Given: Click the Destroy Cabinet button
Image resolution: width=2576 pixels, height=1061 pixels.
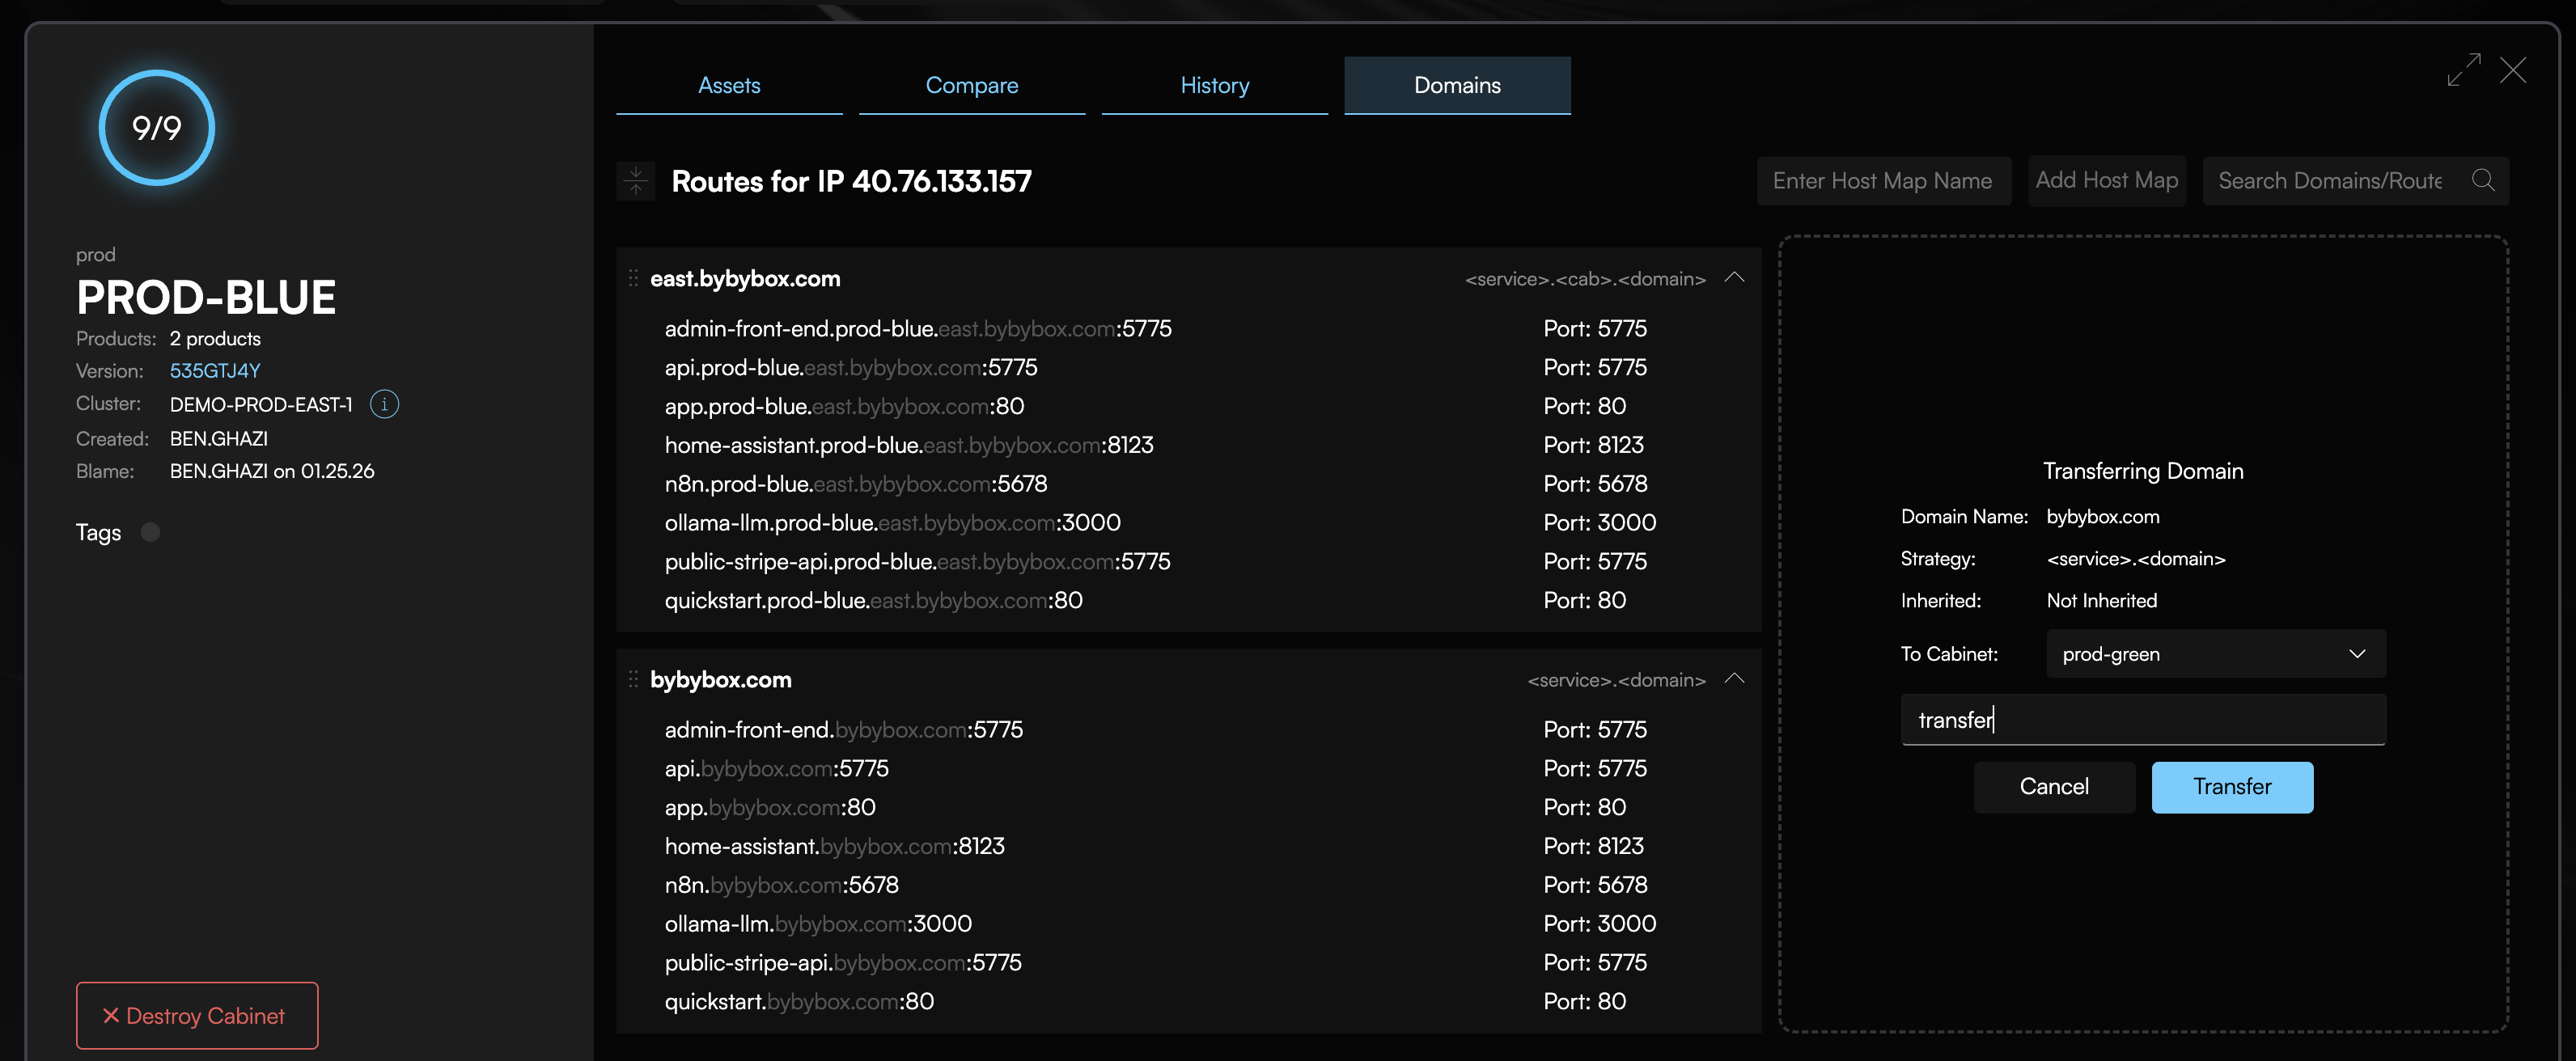Looking at the screenshot, I should point(197,1015).
